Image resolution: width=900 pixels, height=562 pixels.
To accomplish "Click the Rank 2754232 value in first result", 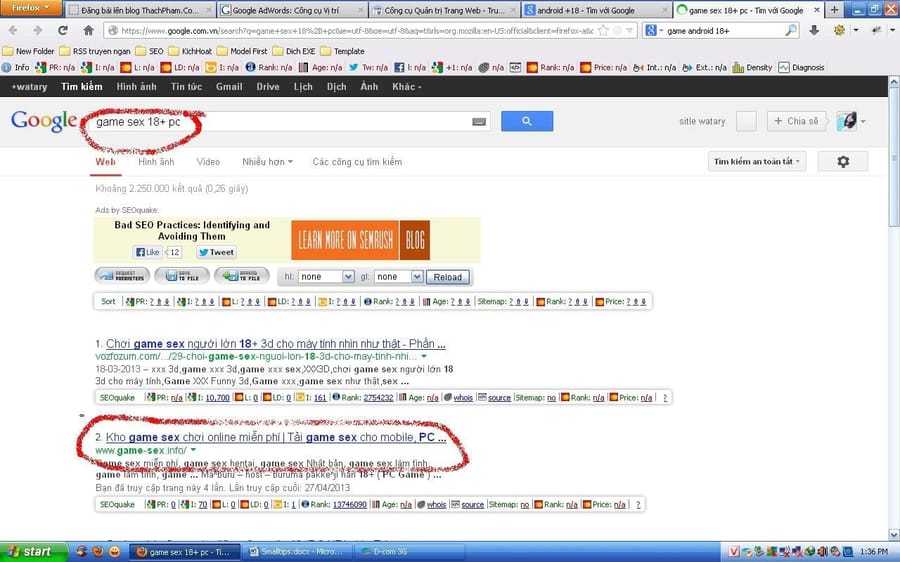I will click(x=378, y=397).
